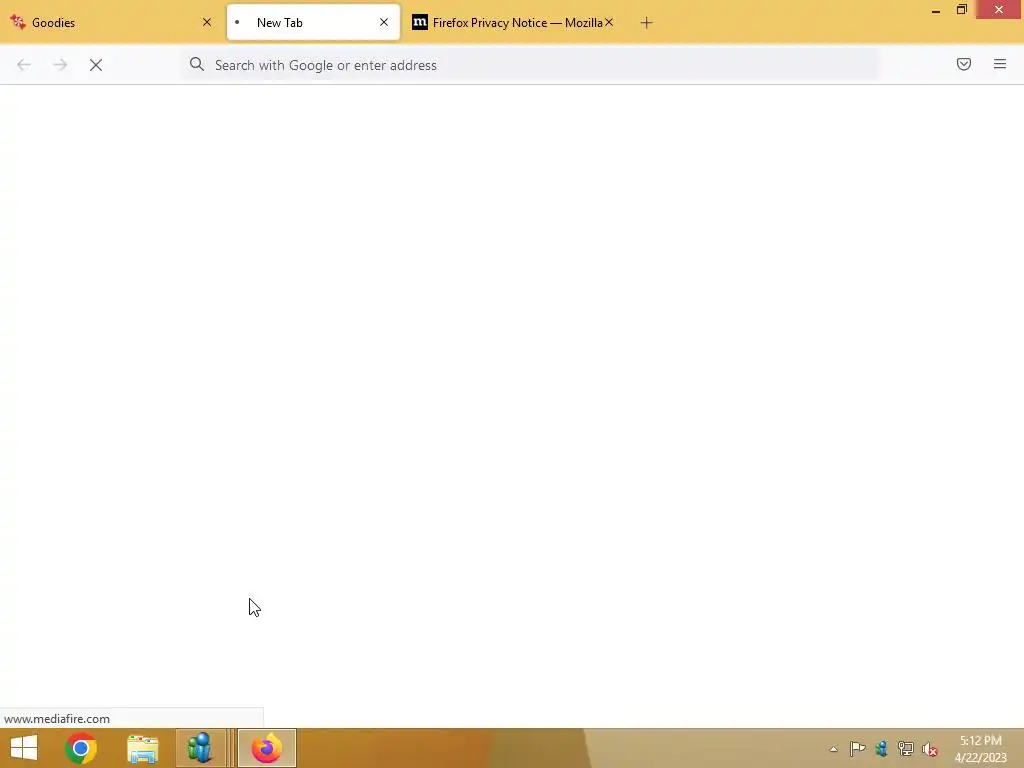Close the Firefox window
Screen dimensions: 1024x768
click(x=999, y=9)
